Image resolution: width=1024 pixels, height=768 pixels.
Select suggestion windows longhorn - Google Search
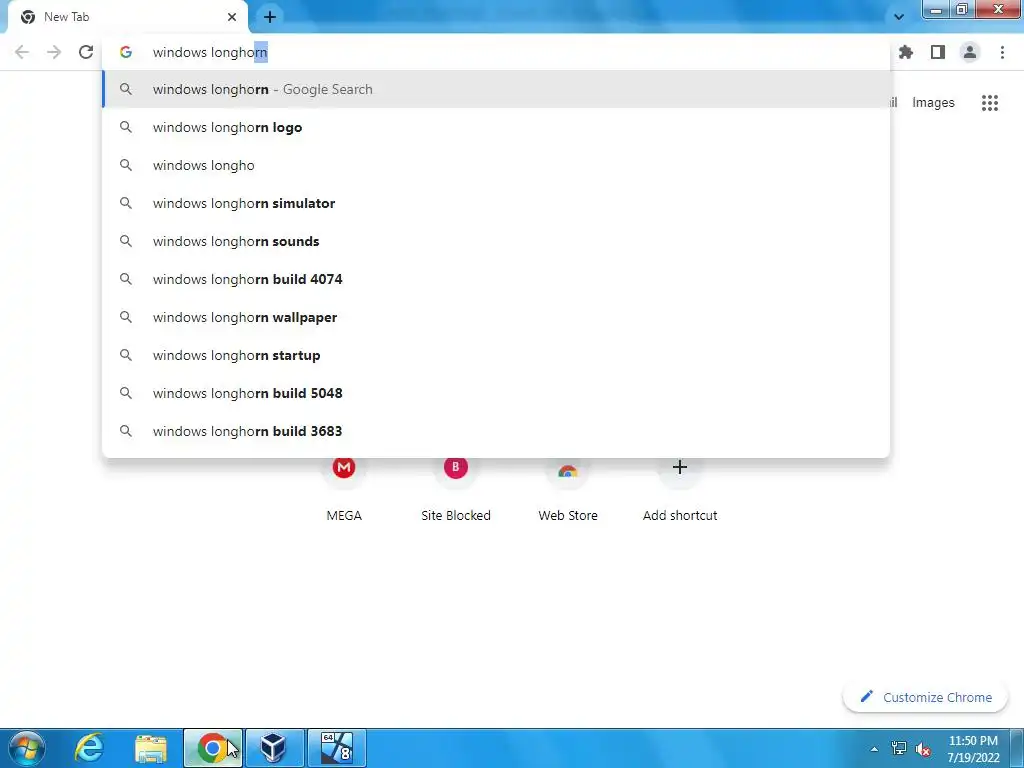(496, 89)
